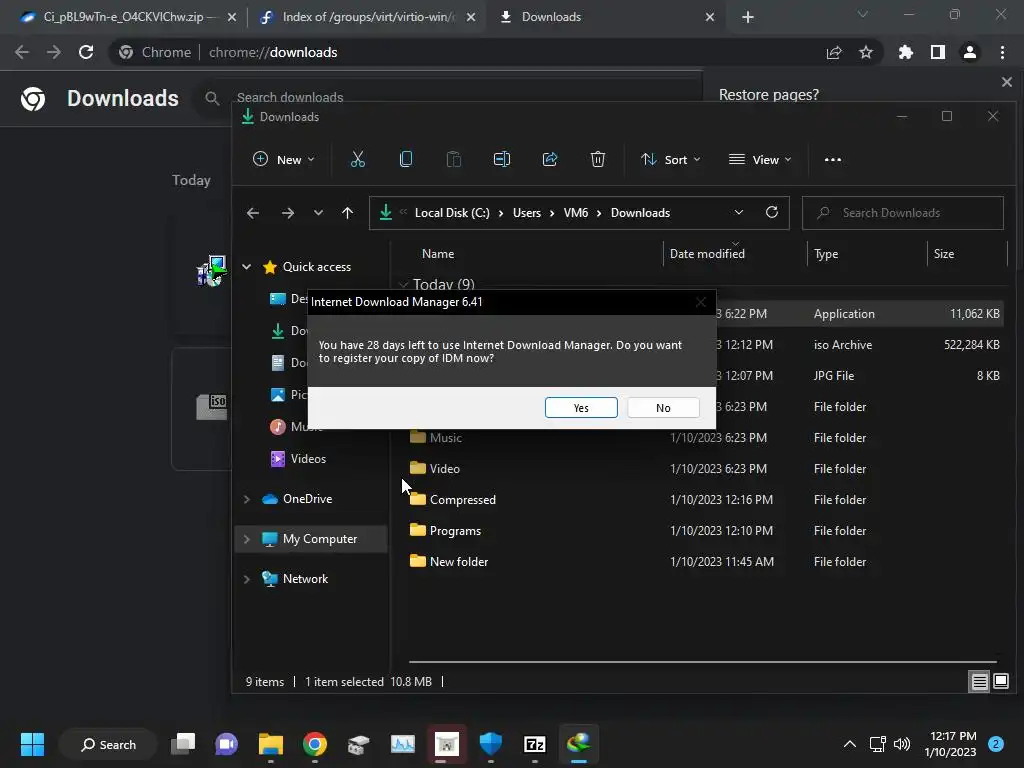The height and width of the screenshot is (768, 1024).
Task: Sort by Size column header
Action: tap(944, 254)
